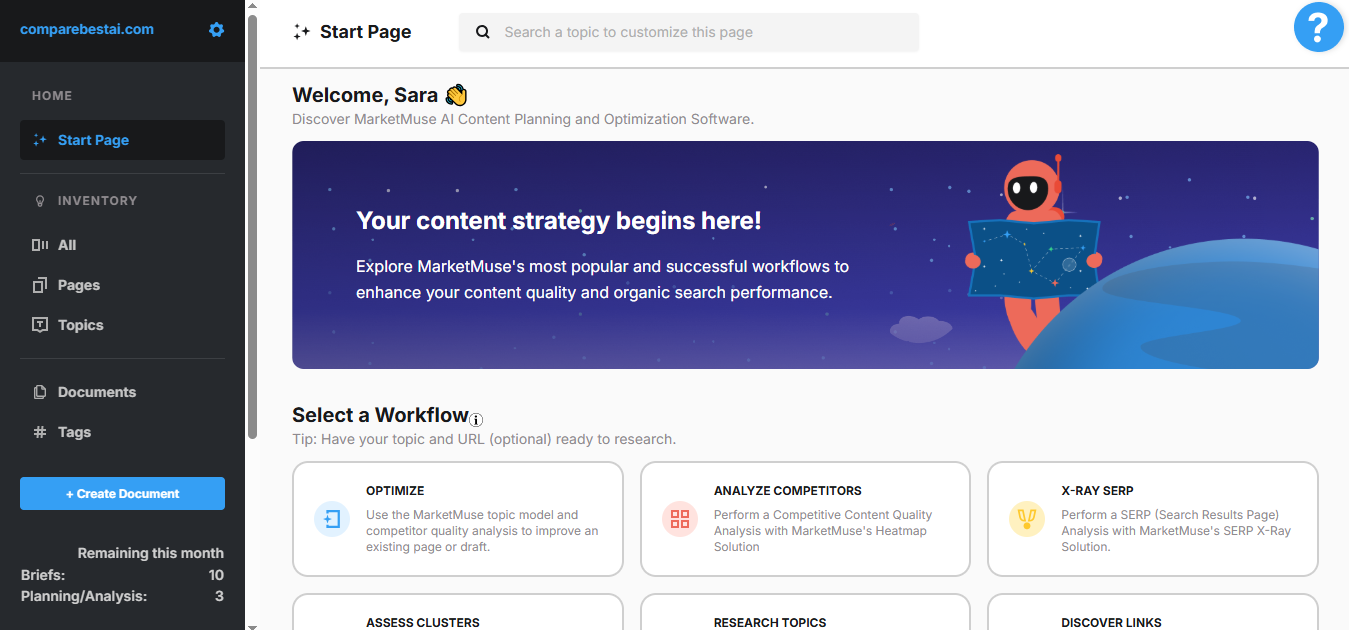Click the Inventory lightbulb icon
1349x630 pixels.
[40, 201]
